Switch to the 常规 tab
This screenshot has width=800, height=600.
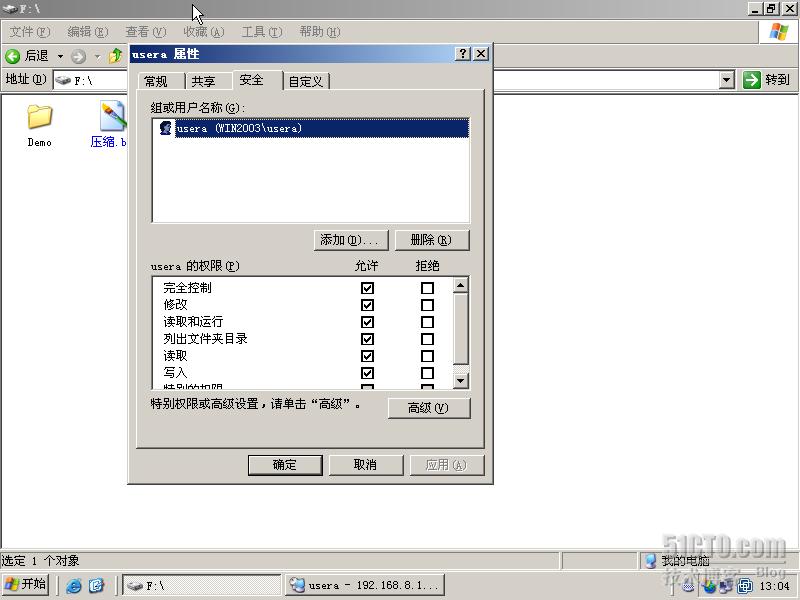pyautogui.click(x=161, y=81)
